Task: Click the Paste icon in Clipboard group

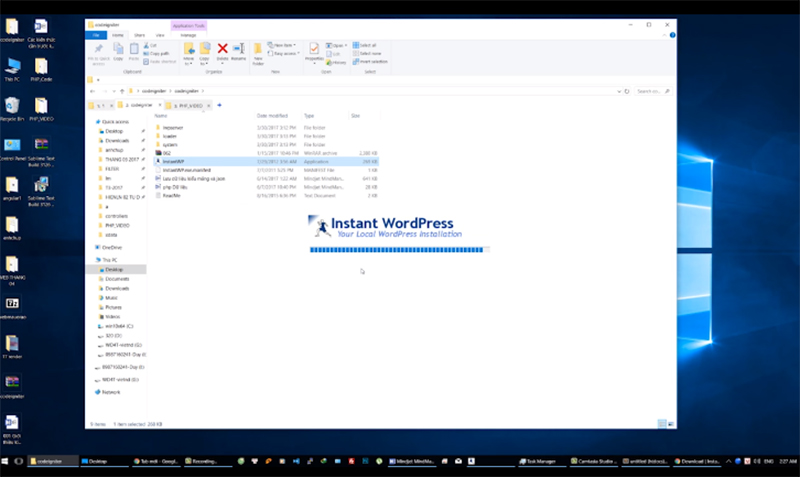Action: click(134, 50)
